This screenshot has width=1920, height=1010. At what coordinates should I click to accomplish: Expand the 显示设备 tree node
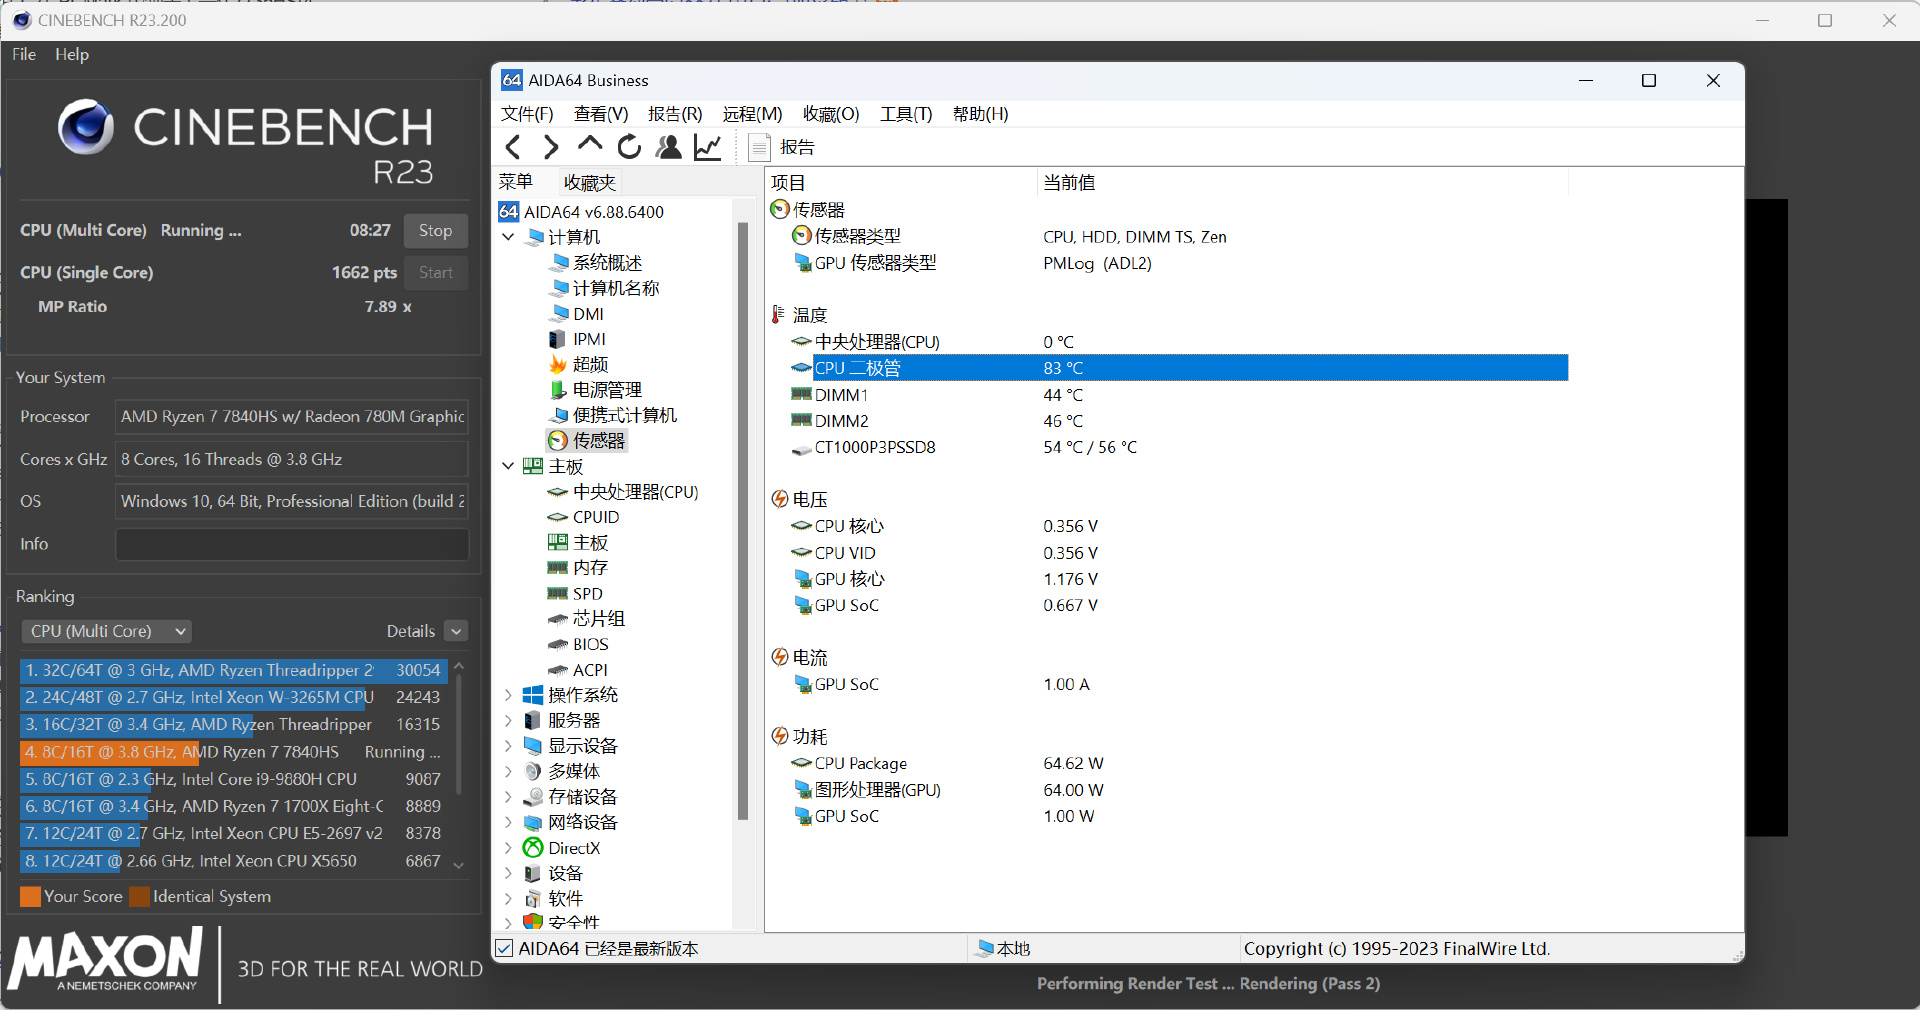pos(508,746)
